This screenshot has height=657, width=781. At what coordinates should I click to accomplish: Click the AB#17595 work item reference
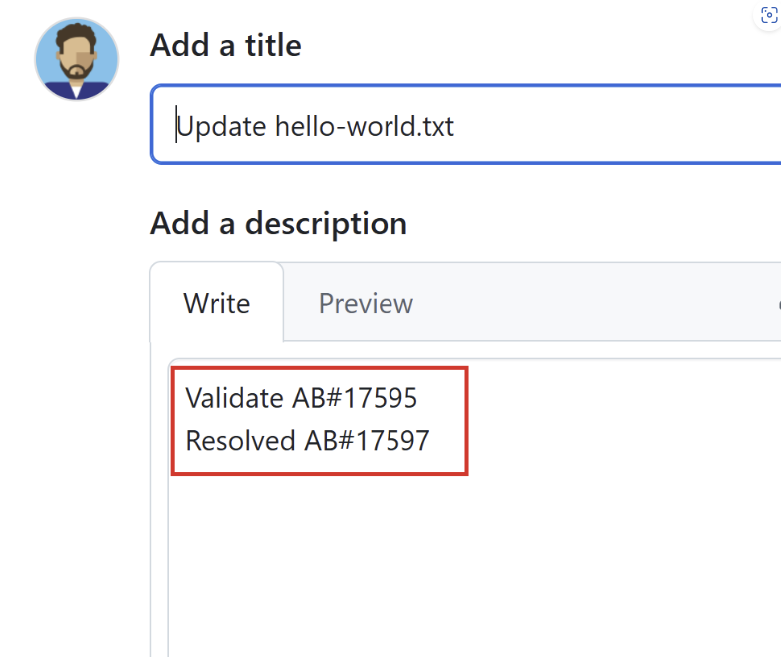(x=354, y=398)
